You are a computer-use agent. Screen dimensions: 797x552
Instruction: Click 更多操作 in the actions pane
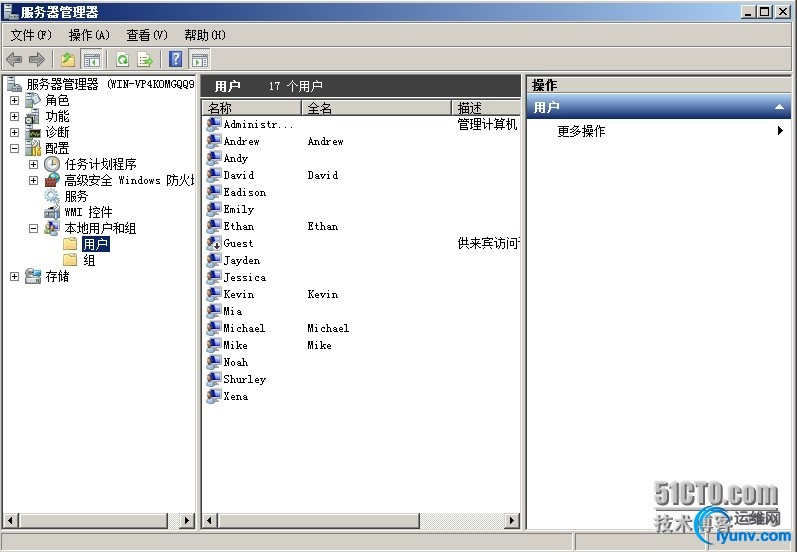[x=581, y=131]
